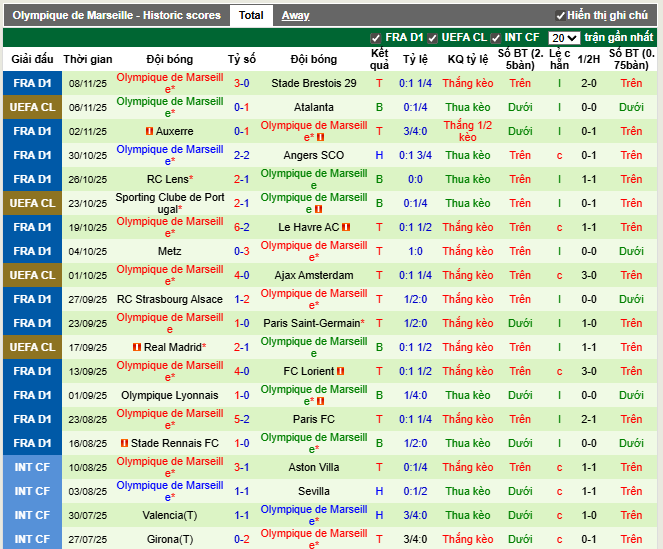Click Thắng 1/2 kèo result in Auxerre row
Screen dimensions: 663x549
[x=468, y=132]
